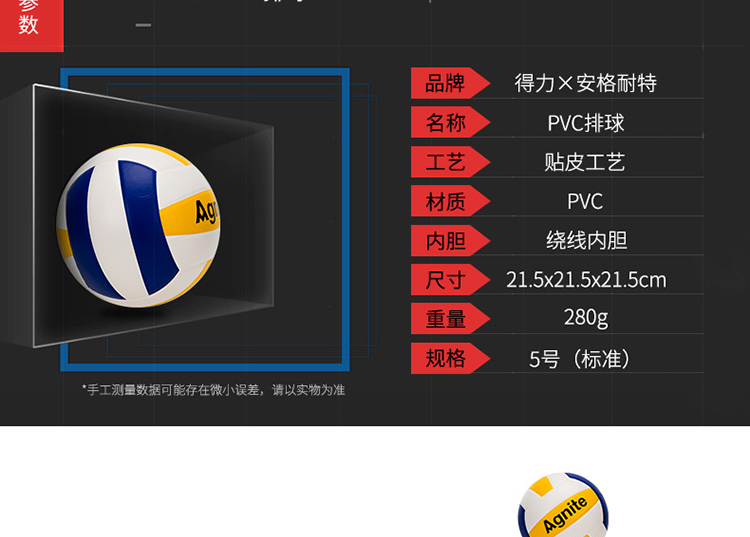750x537 pixels.
Task: Select the PVC排球 product name text
Action: tap(585, 123)
